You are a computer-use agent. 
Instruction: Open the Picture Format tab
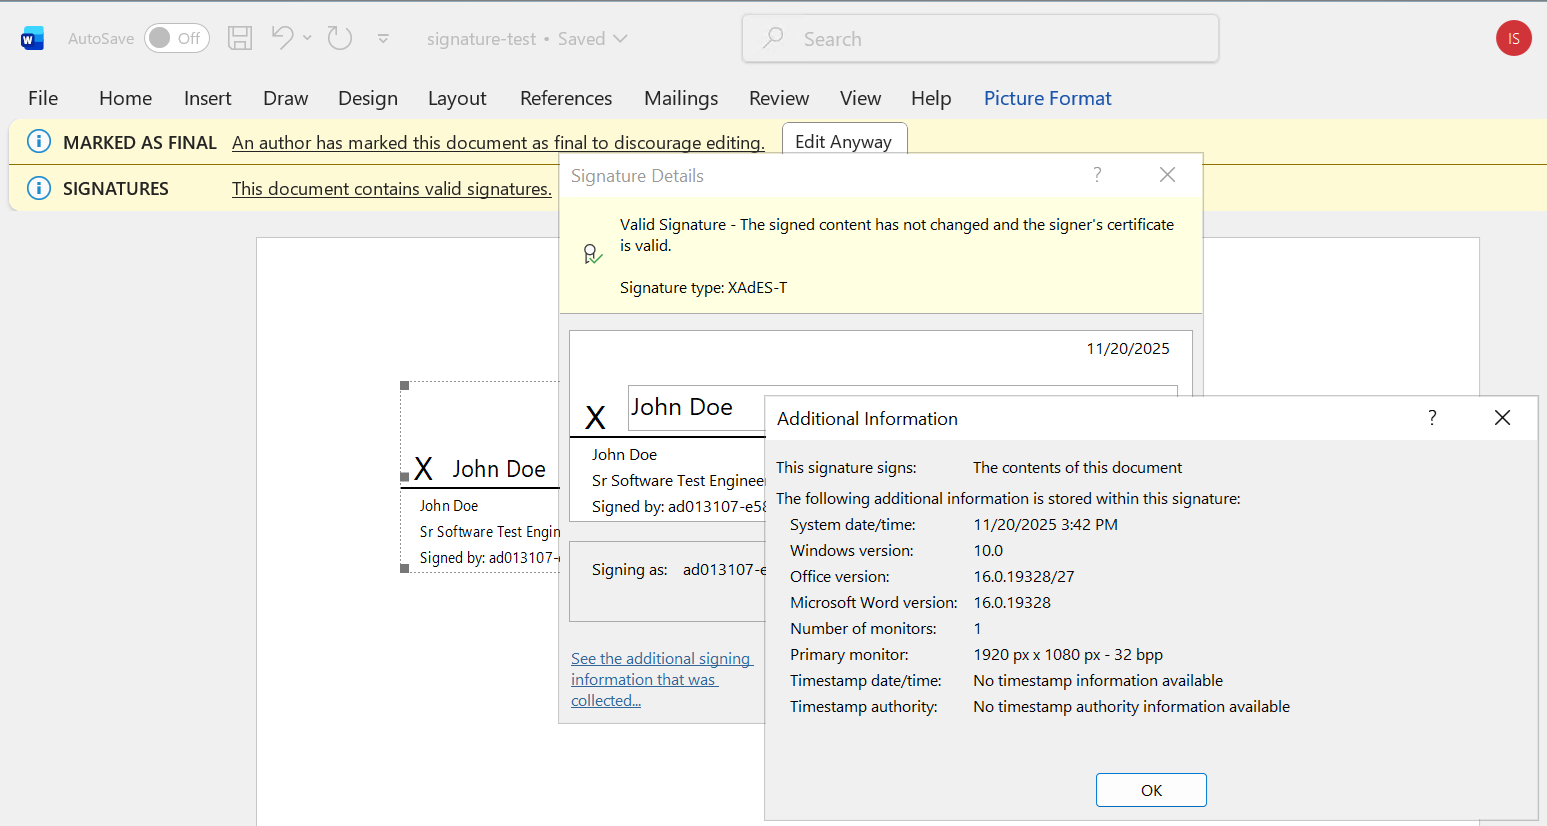(1047, 98)
